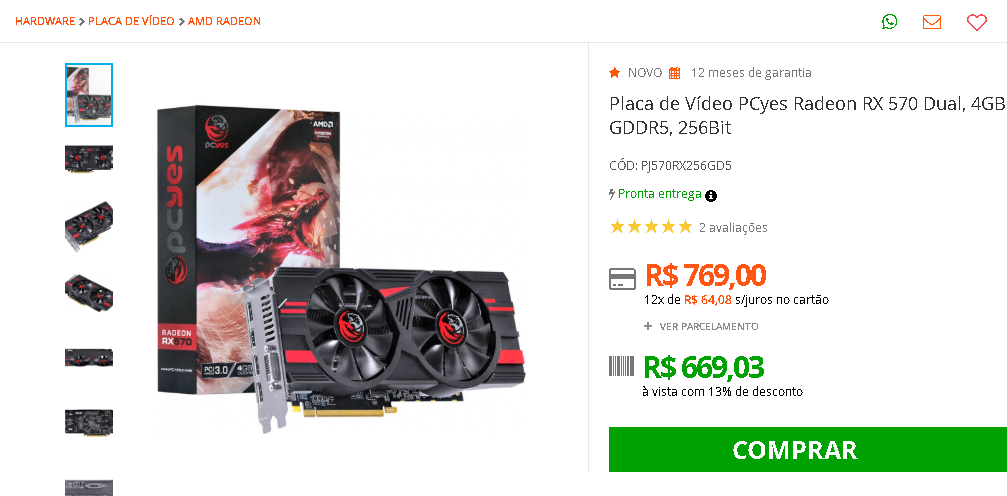The height and width of the screenshot is (496, 1007).
Task: Open AMD RADEON category breadcrumb
Action: (224, 21)
